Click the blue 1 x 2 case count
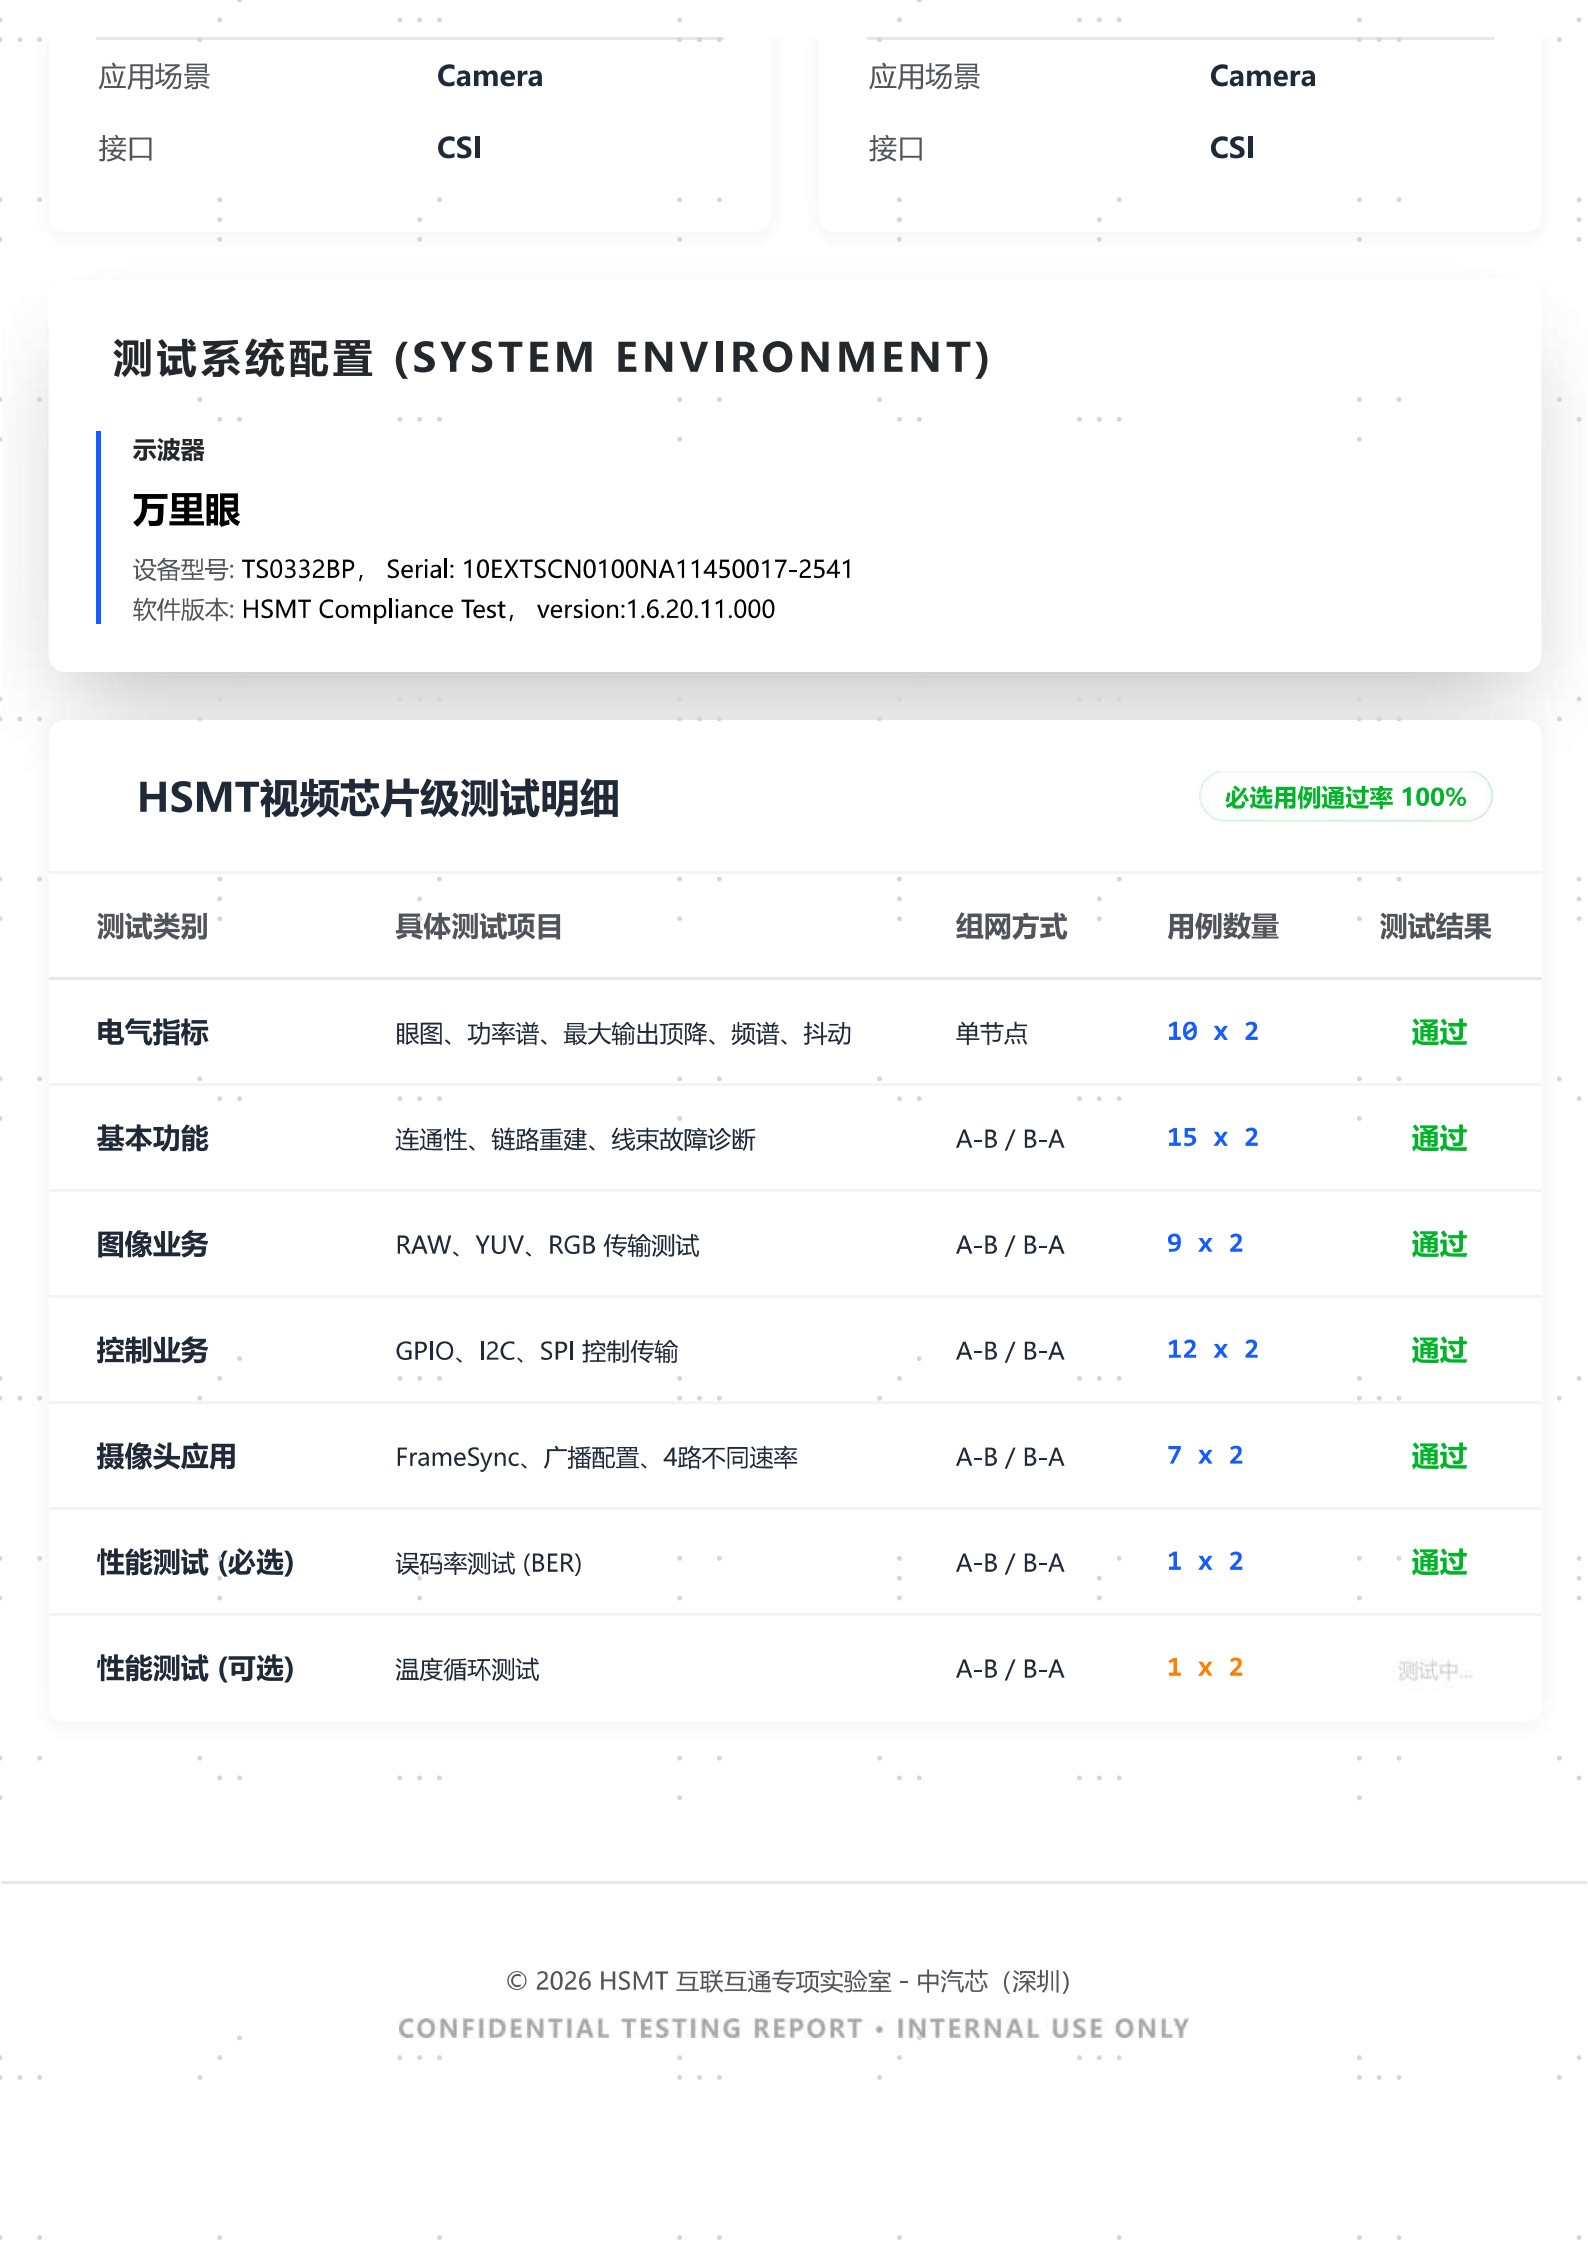The width and height of the screenshot is (1588, 2245). (1205, 1561)
